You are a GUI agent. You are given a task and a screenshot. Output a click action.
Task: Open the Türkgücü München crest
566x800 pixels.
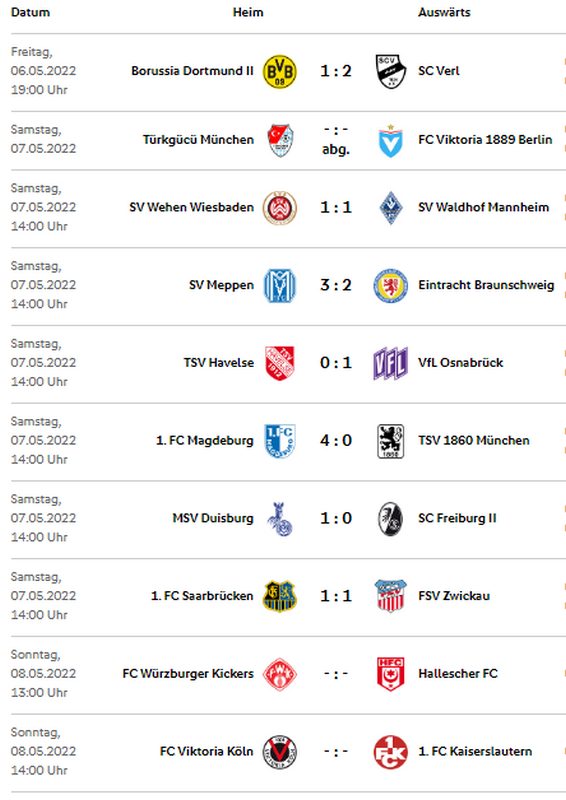(x=280, y=140)
